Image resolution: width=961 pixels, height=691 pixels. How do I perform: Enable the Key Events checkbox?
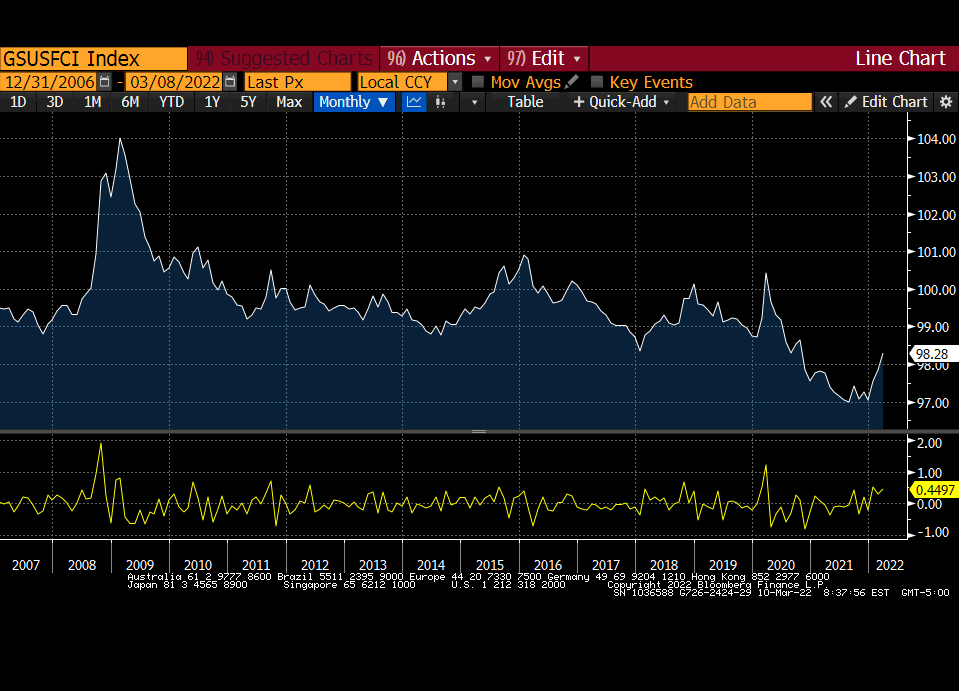[x=597, y=82]
